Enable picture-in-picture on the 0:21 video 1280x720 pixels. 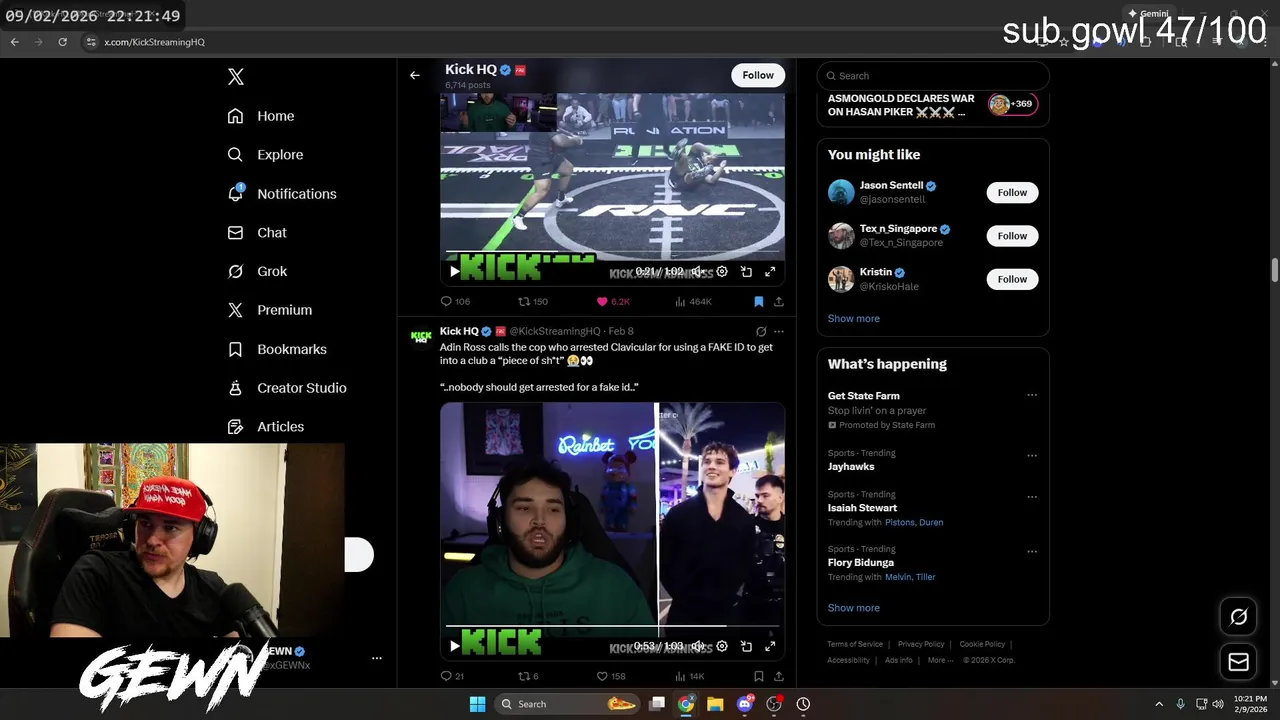[746, 271]
